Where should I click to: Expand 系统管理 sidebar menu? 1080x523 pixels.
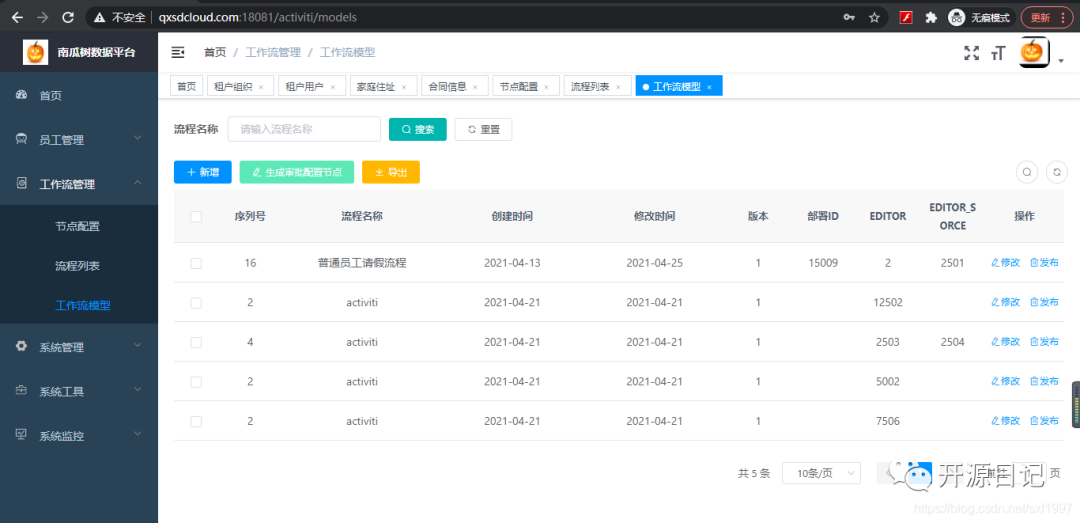[79, 347]
